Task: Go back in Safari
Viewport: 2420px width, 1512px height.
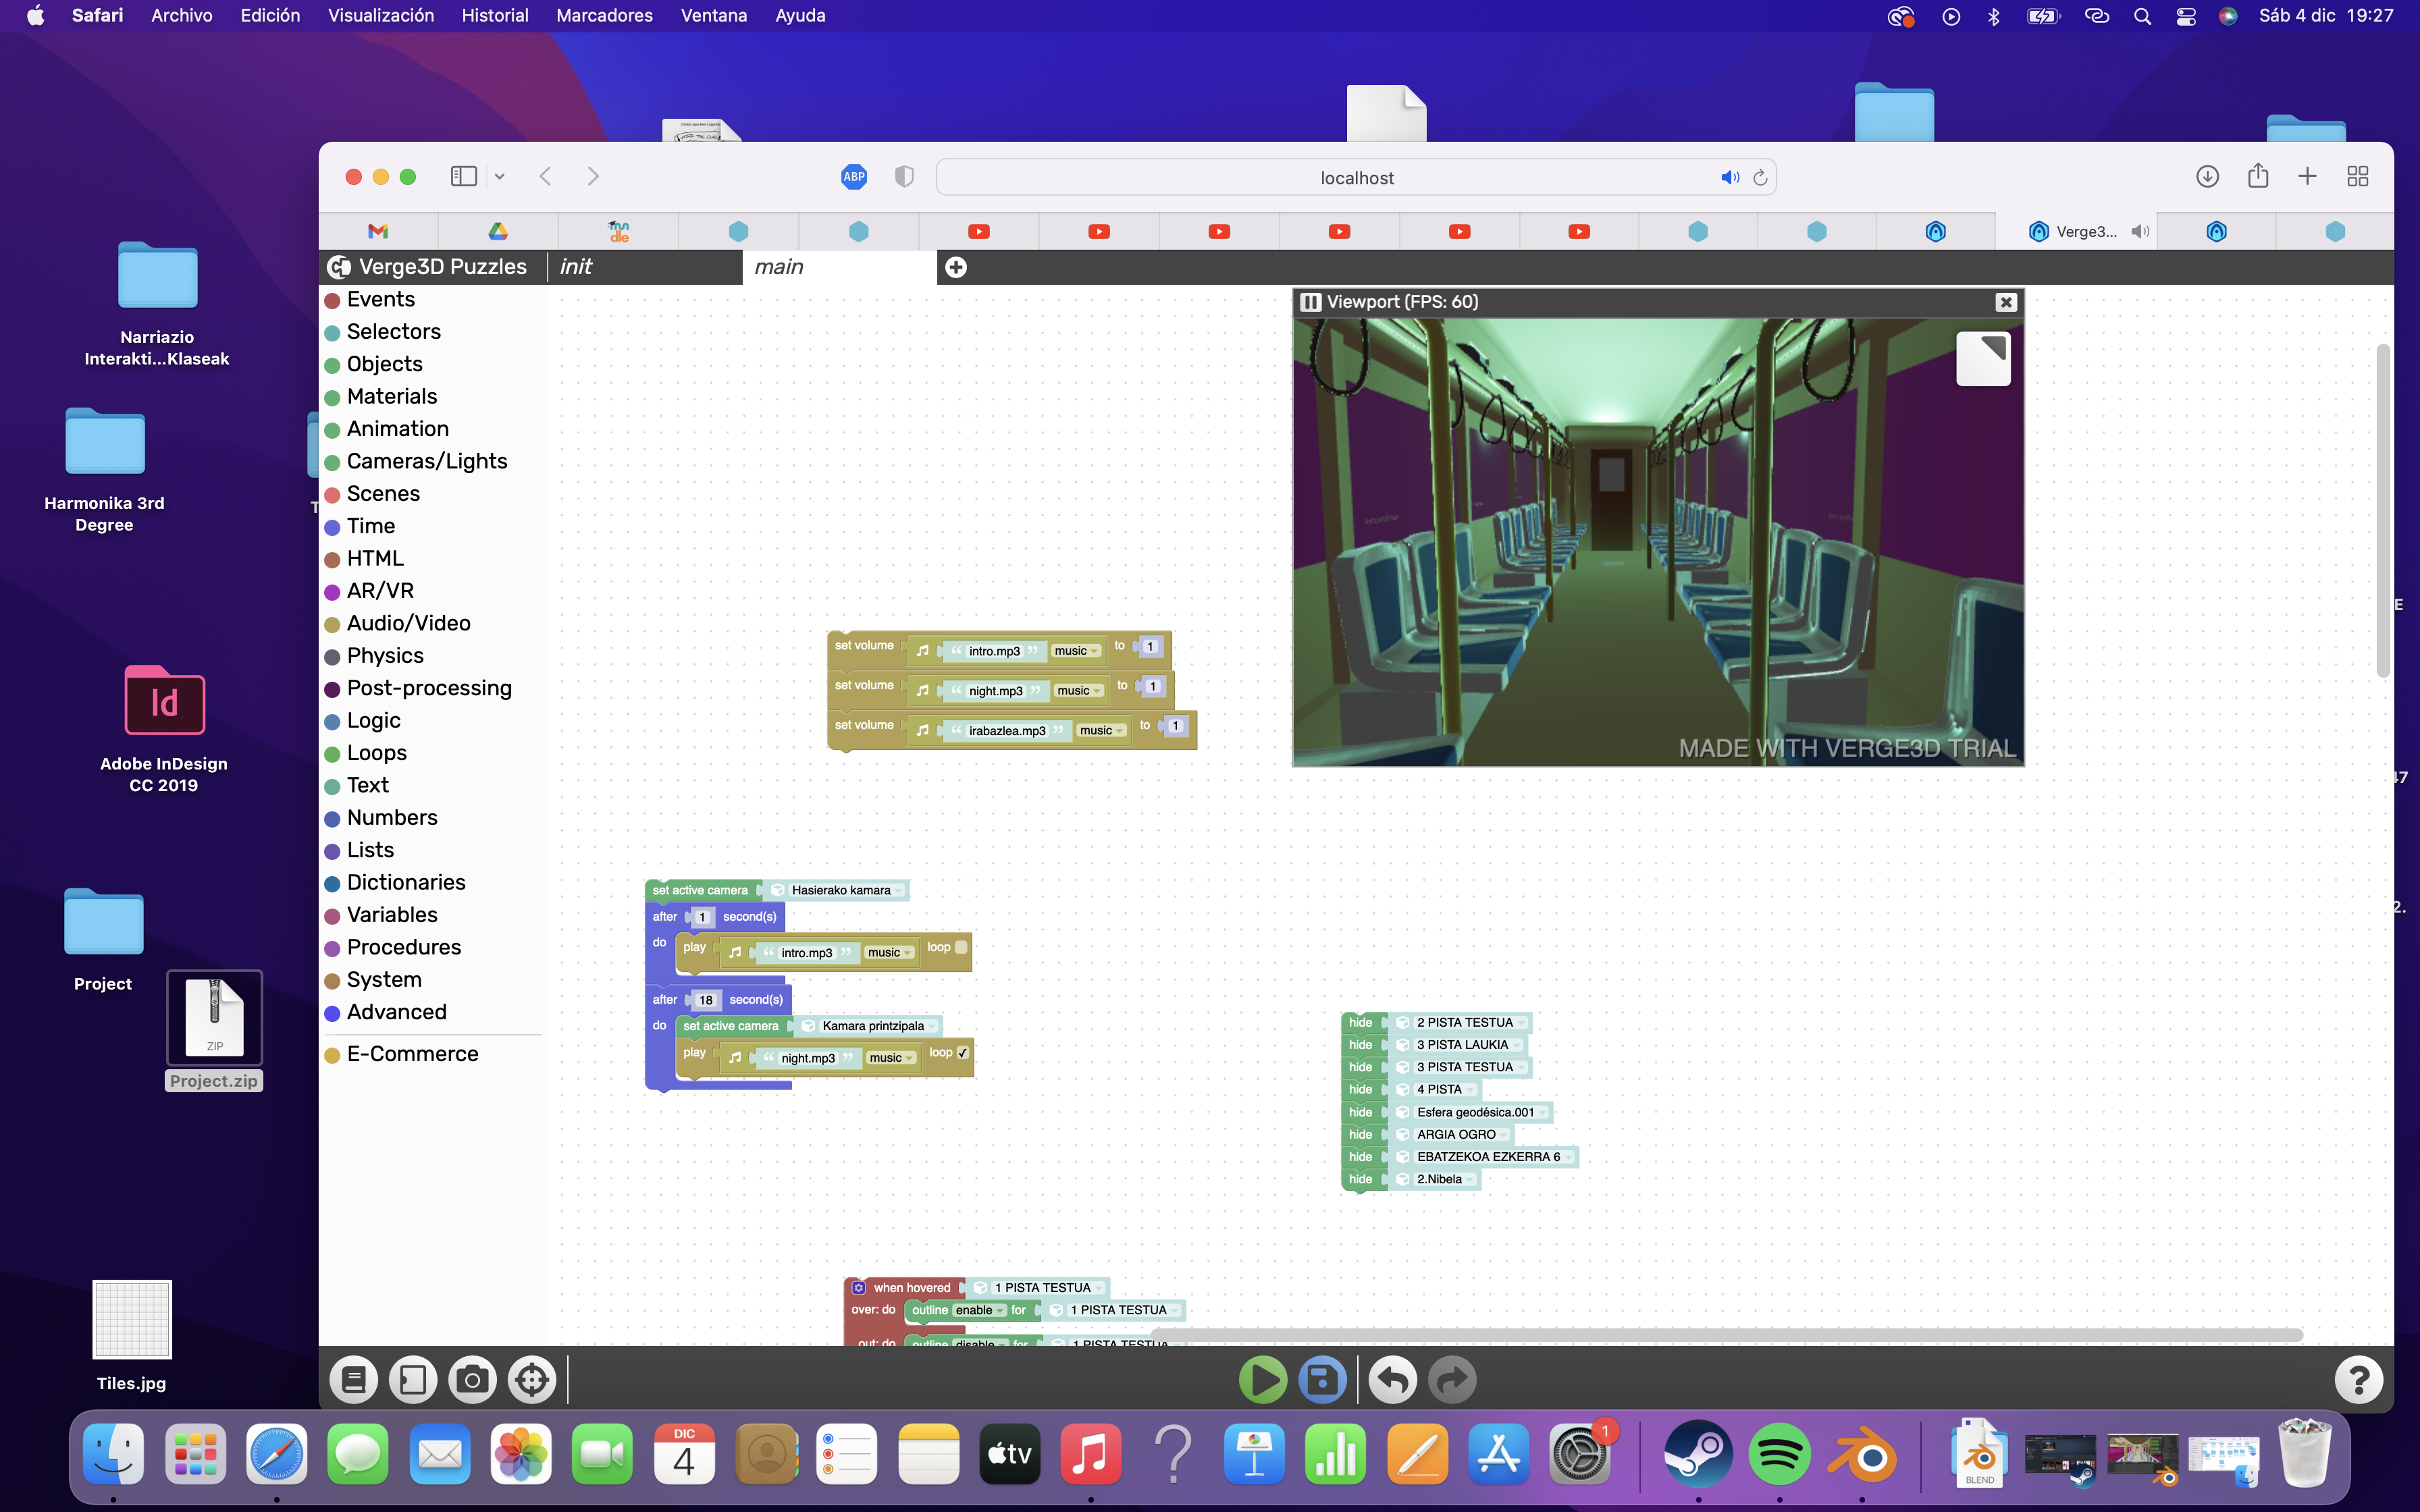Action: pyautogui.click(x=545, y=176)
